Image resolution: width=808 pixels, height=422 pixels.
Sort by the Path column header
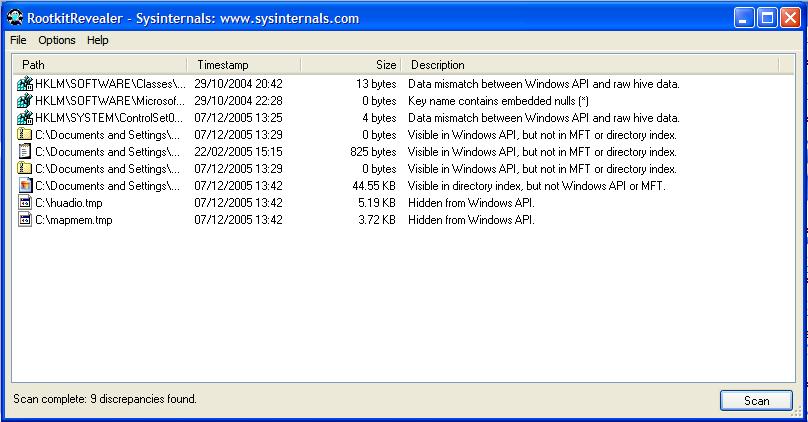tap(99, 65)
